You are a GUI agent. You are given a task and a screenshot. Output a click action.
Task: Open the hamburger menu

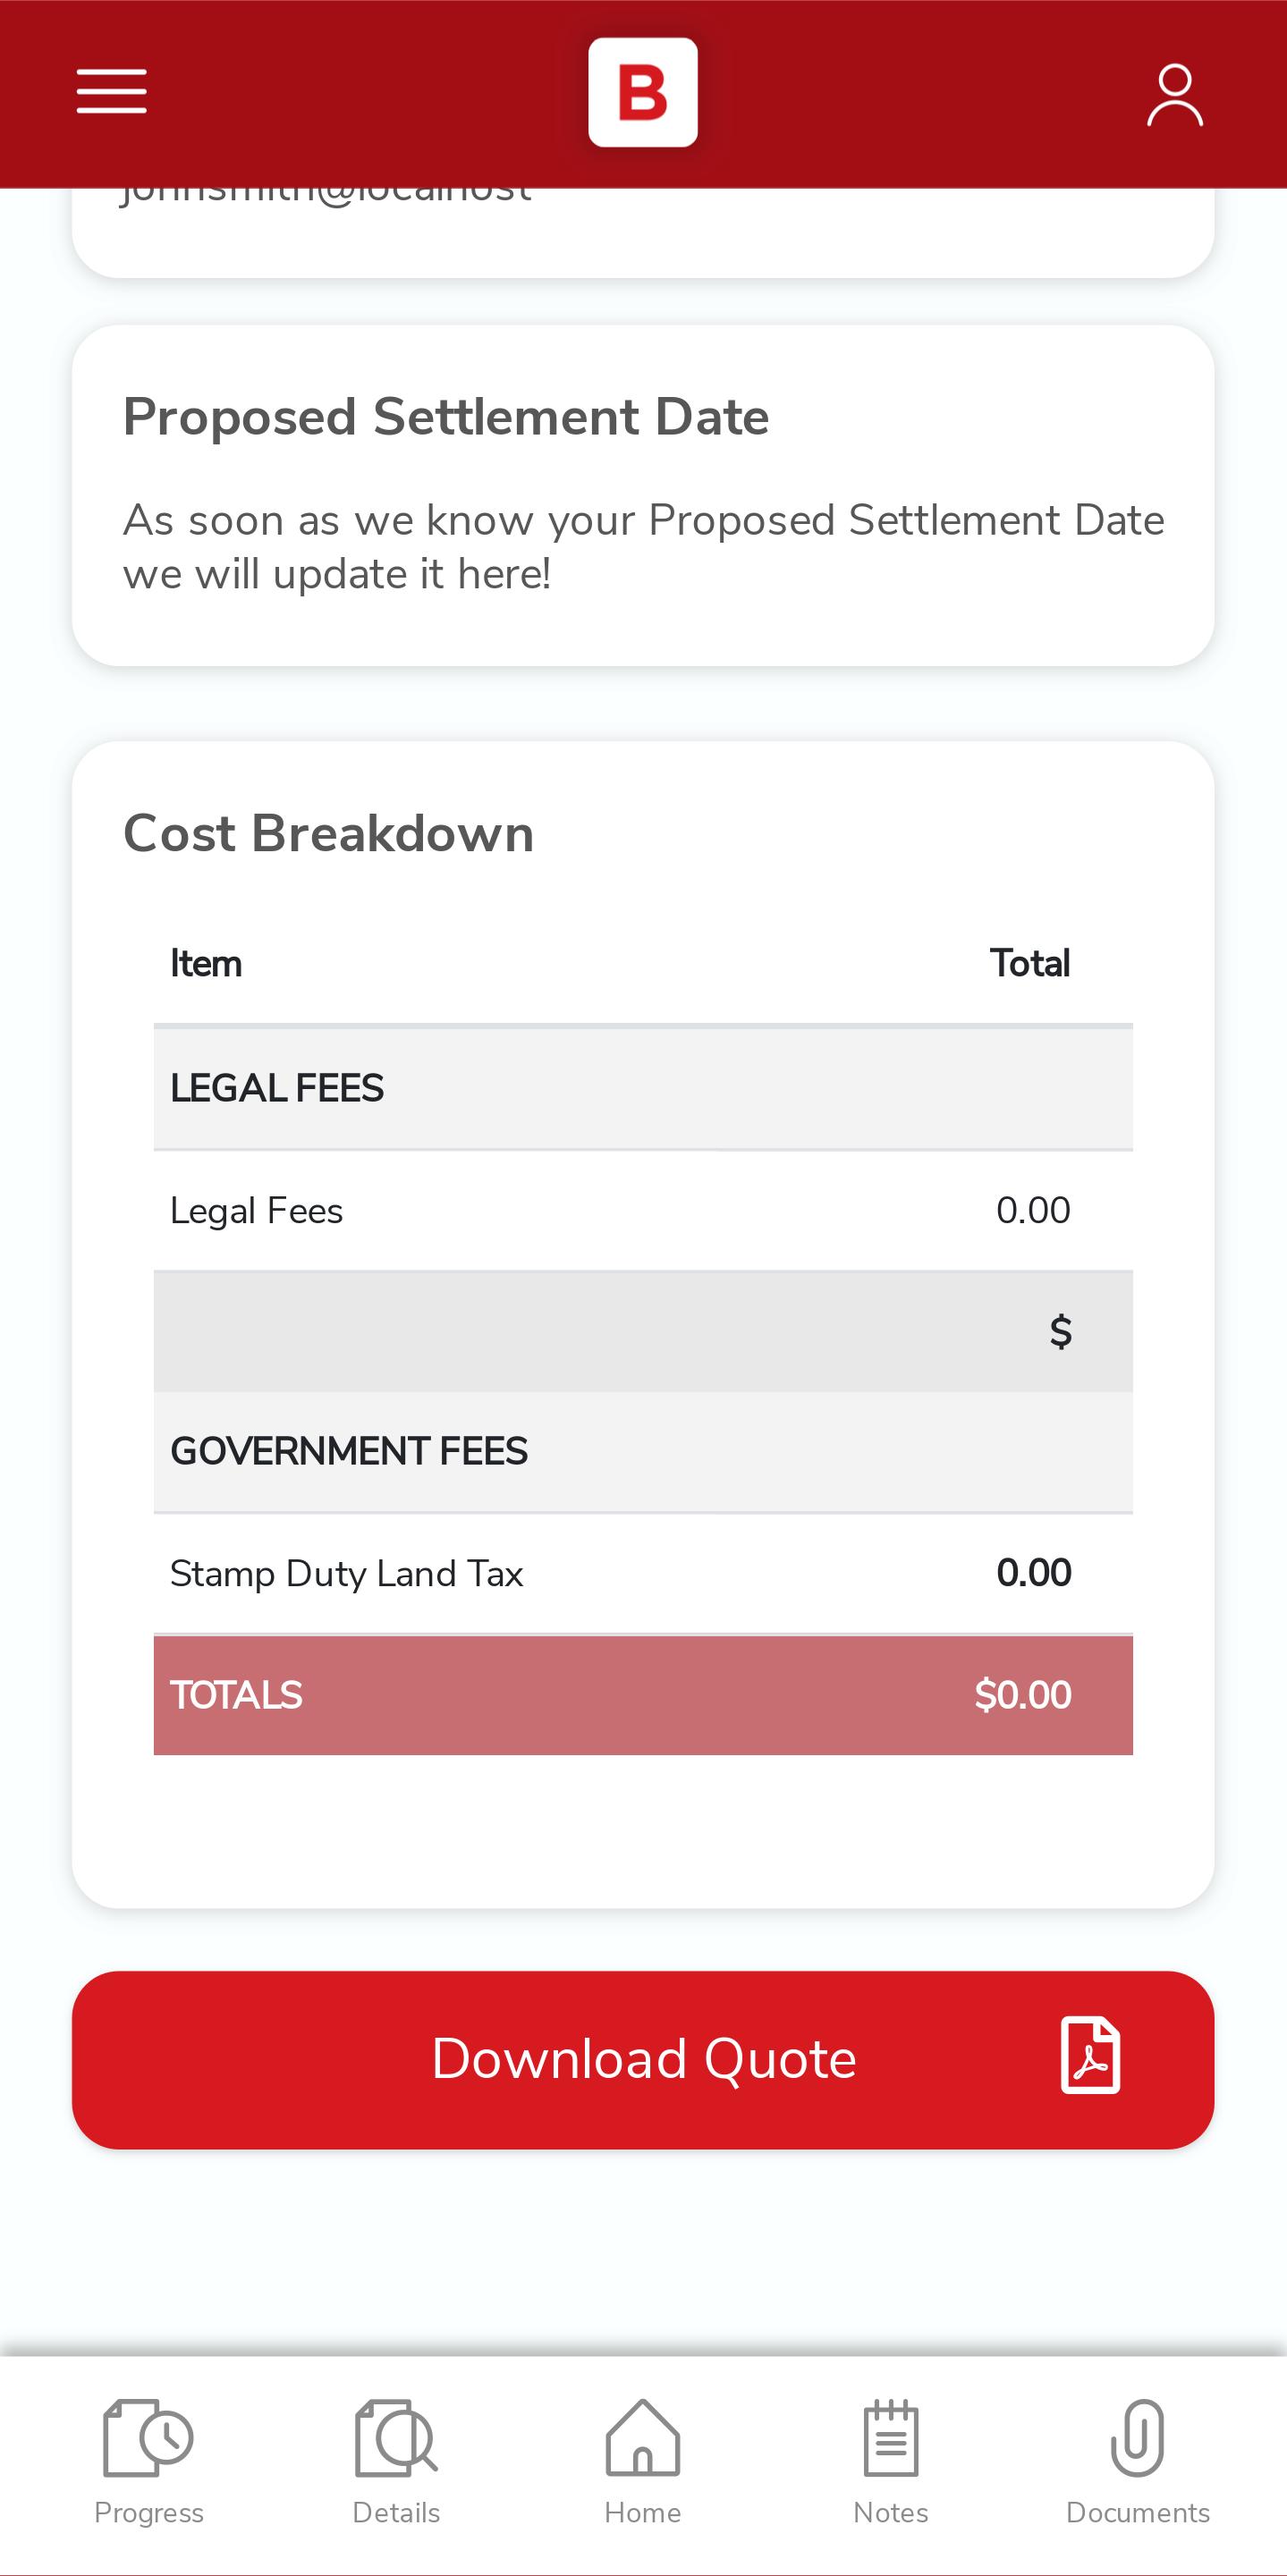[x=112, y=92]
